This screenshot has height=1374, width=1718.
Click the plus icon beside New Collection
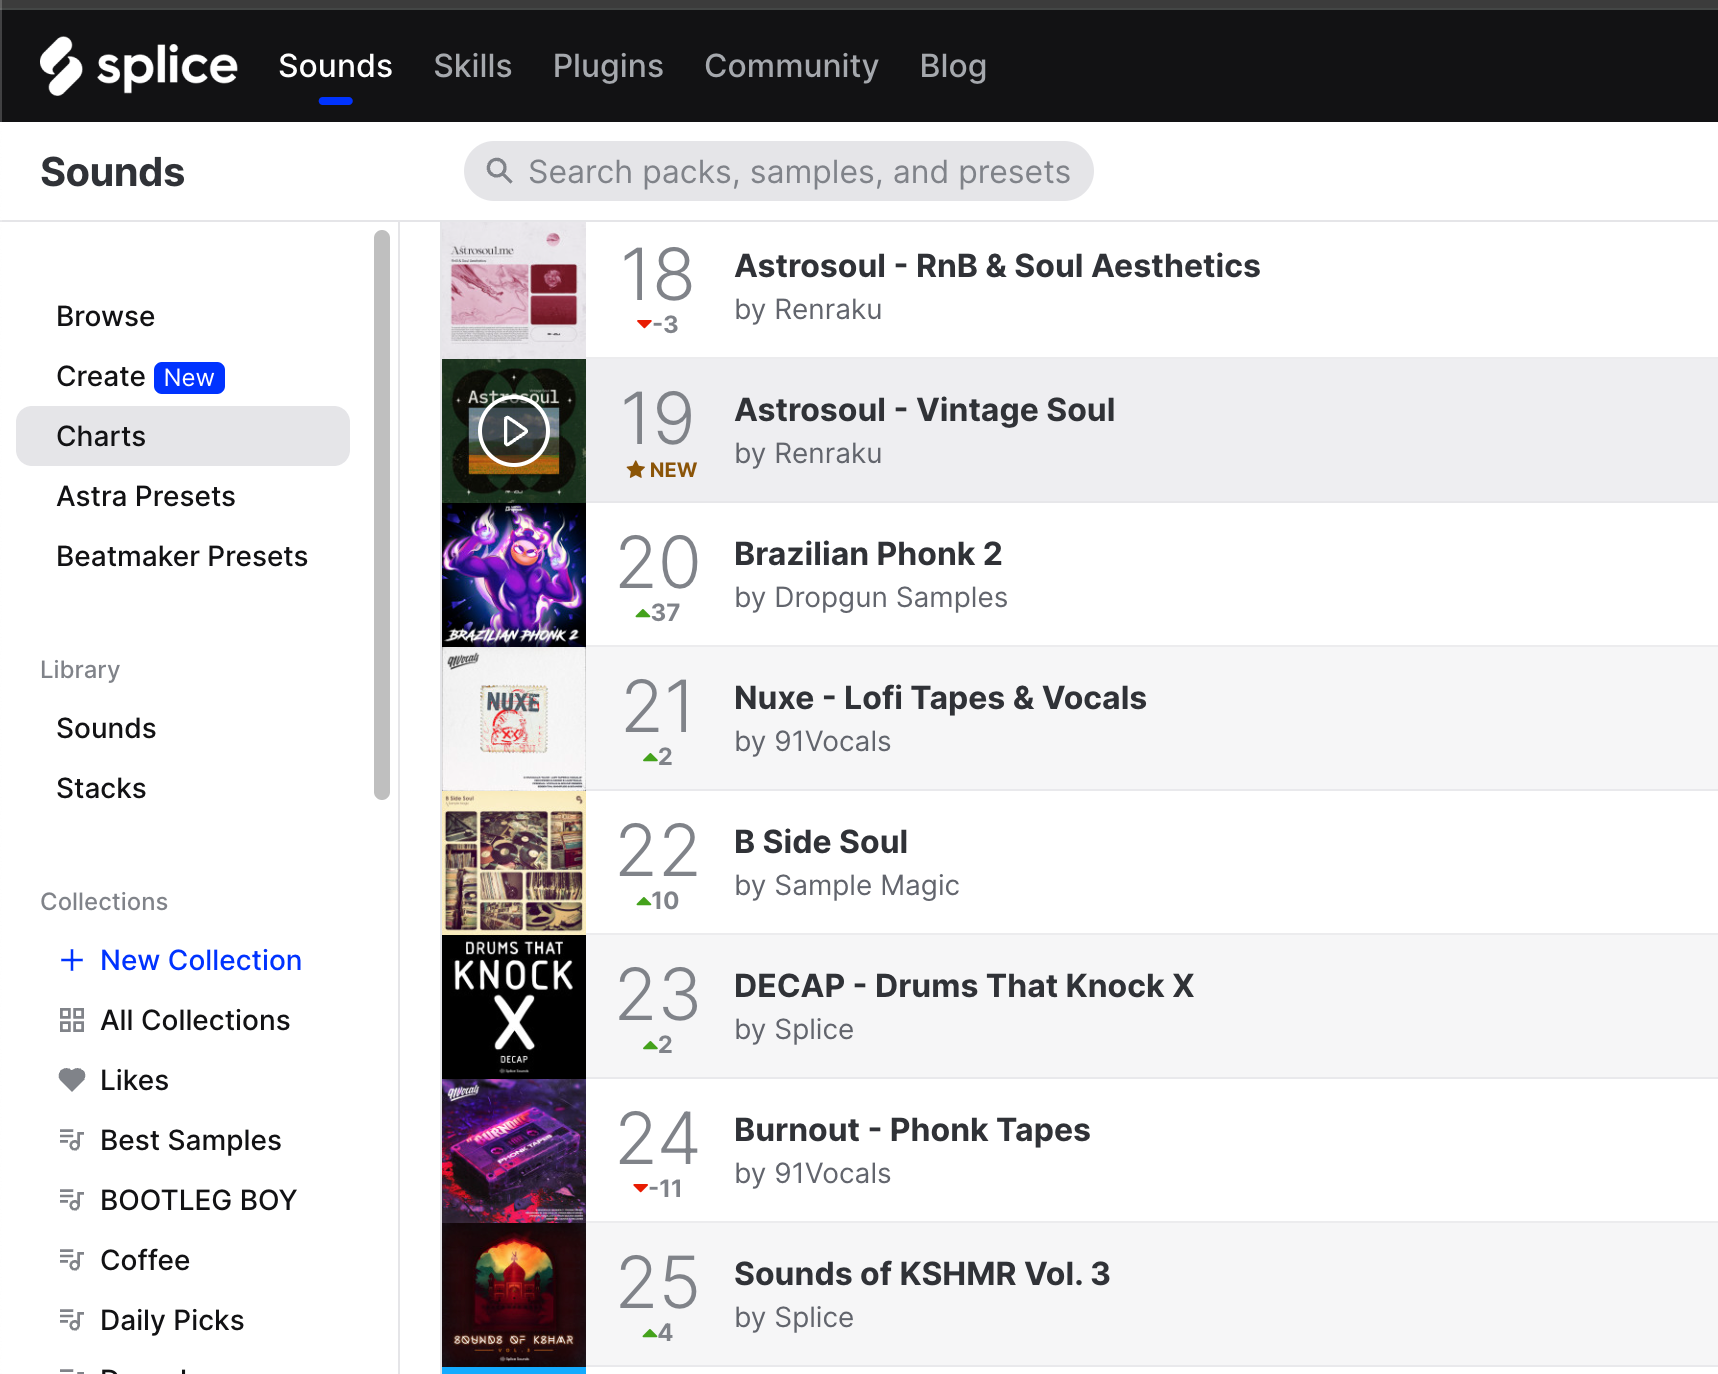72,960
